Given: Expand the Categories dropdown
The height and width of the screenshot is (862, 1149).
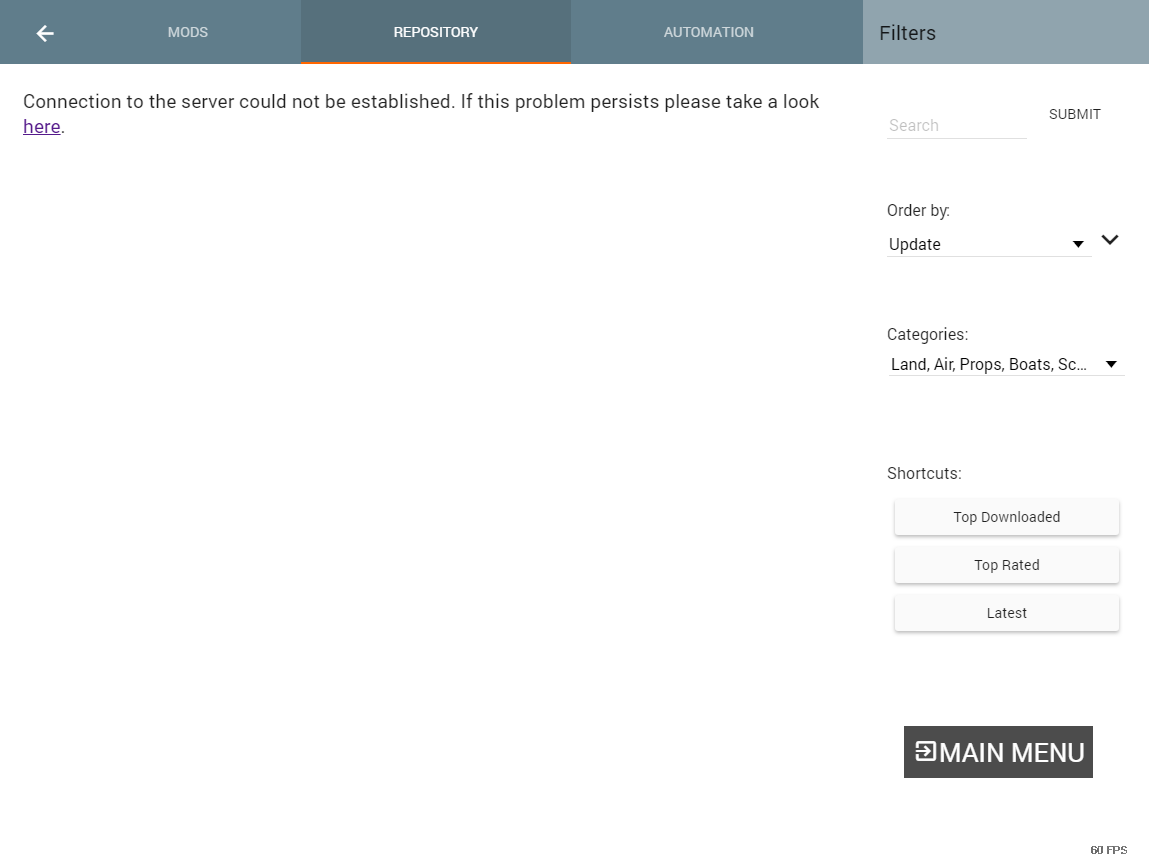Looking at the screenshot, I should coord(1006,364).
